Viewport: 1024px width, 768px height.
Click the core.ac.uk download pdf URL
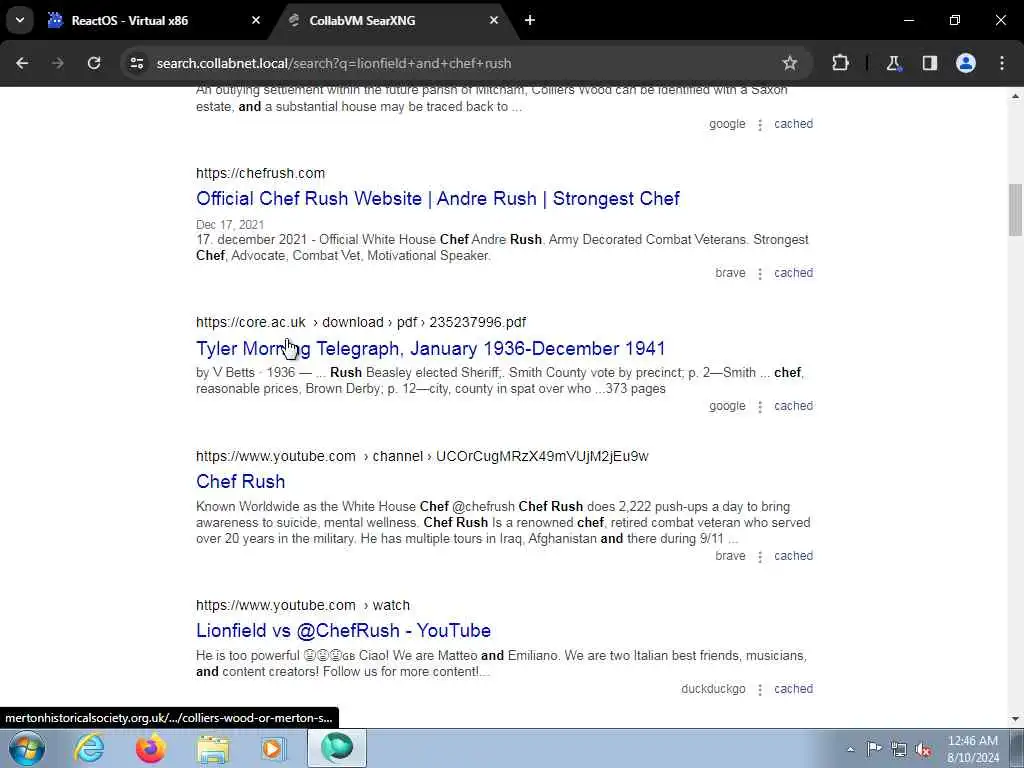[x=360, y=323]
